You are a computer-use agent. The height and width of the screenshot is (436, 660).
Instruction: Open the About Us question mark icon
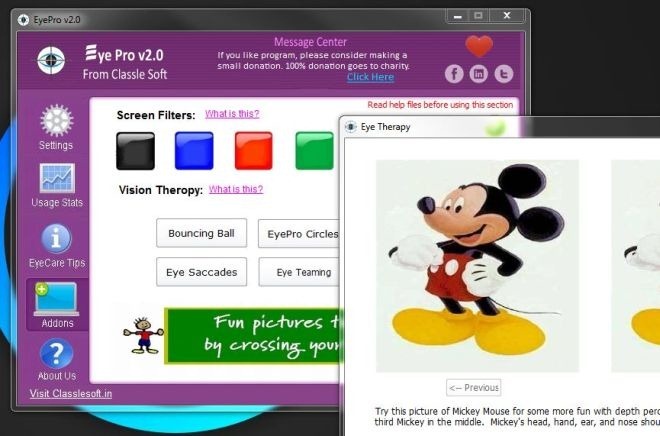pos(56,354)
